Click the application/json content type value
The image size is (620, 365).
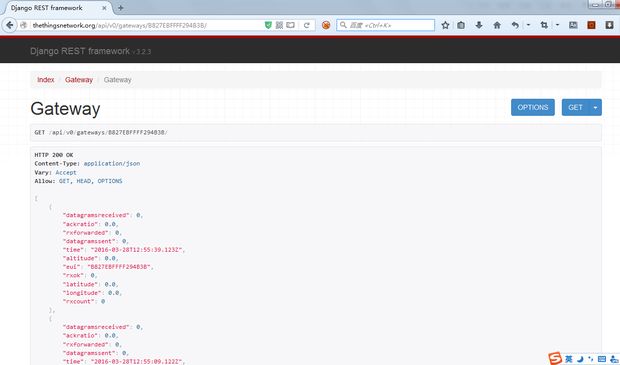(x=112, y=163)
